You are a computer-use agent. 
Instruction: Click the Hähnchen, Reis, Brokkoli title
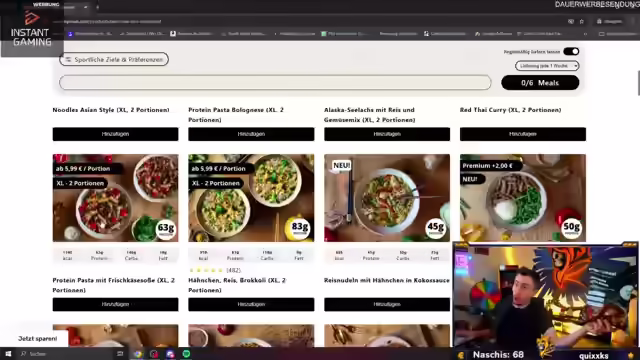click(237, 285)
